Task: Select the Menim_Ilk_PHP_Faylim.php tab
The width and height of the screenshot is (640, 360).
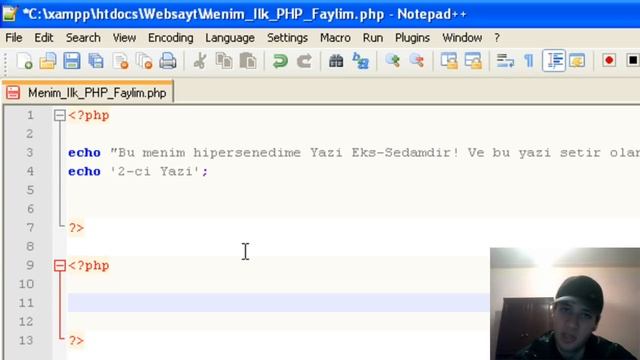Action: point(88,93)
